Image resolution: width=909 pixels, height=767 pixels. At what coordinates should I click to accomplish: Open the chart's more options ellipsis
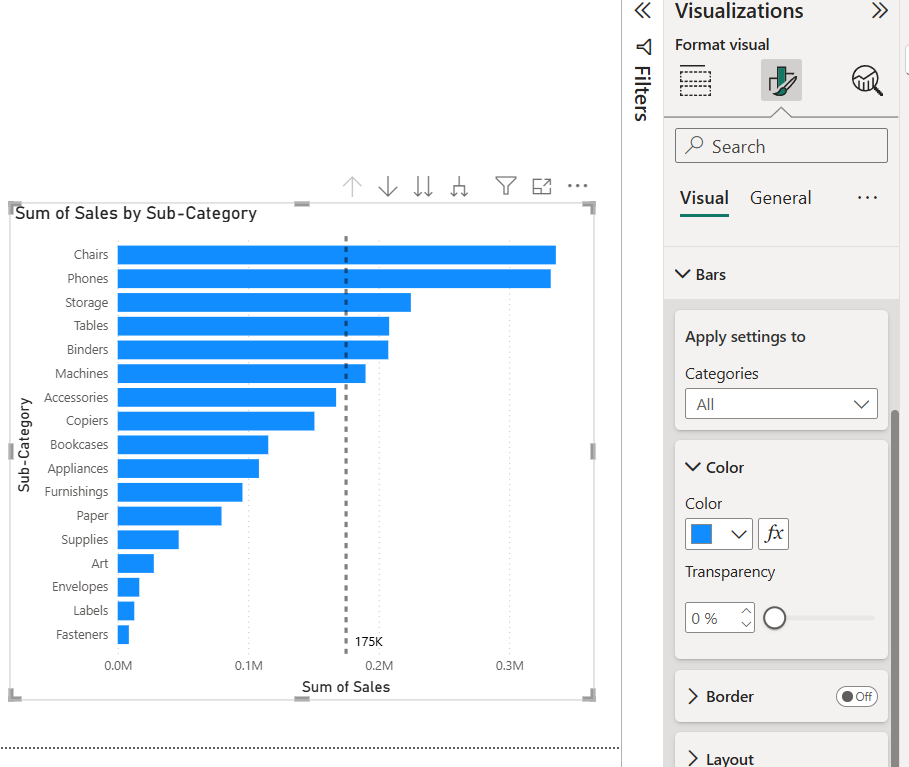[x=578, y=186]
